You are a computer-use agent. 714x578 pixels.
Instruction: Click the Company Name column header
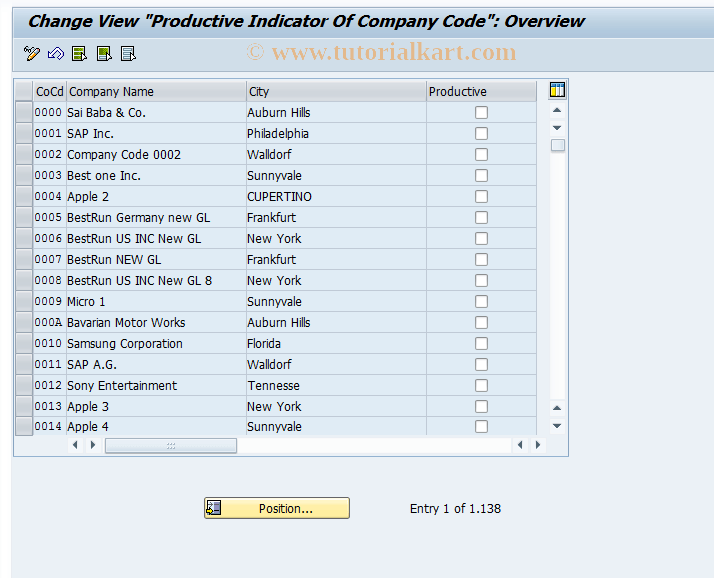156,92
